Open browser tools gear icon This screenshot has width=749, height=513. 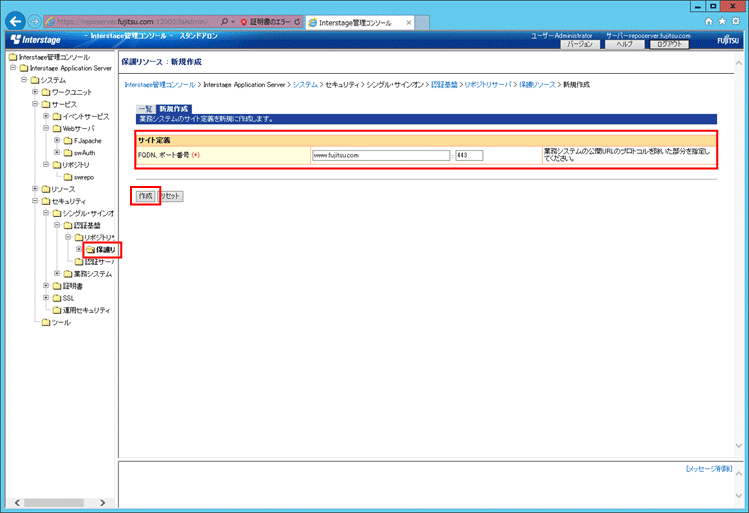[735, 21]
